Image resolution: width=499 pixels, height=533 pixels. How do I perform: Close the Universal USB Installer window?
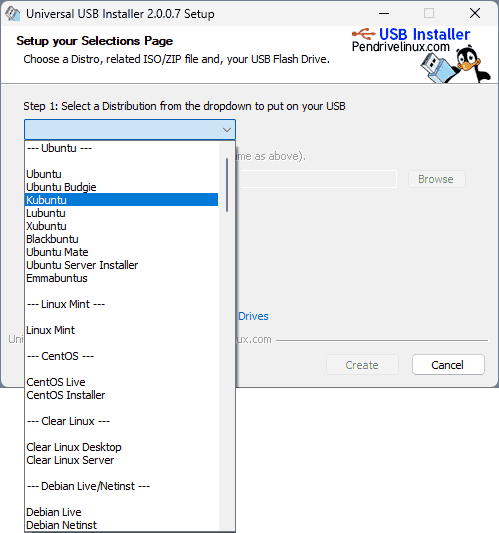475,14
